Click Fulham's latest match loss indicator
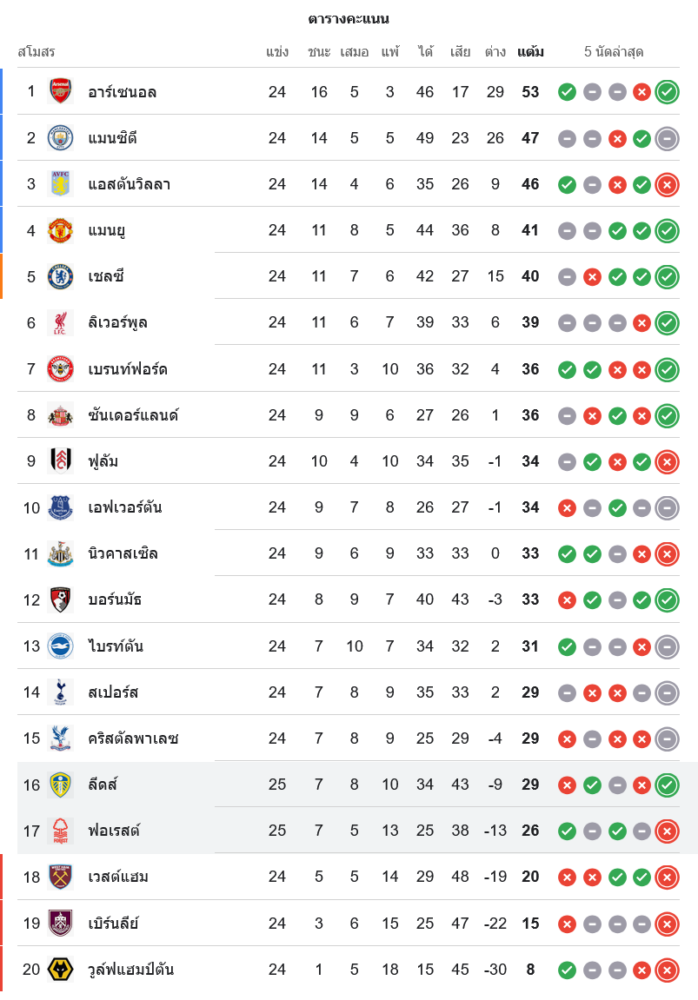The image size is (698, 1000). click(667, 461)
